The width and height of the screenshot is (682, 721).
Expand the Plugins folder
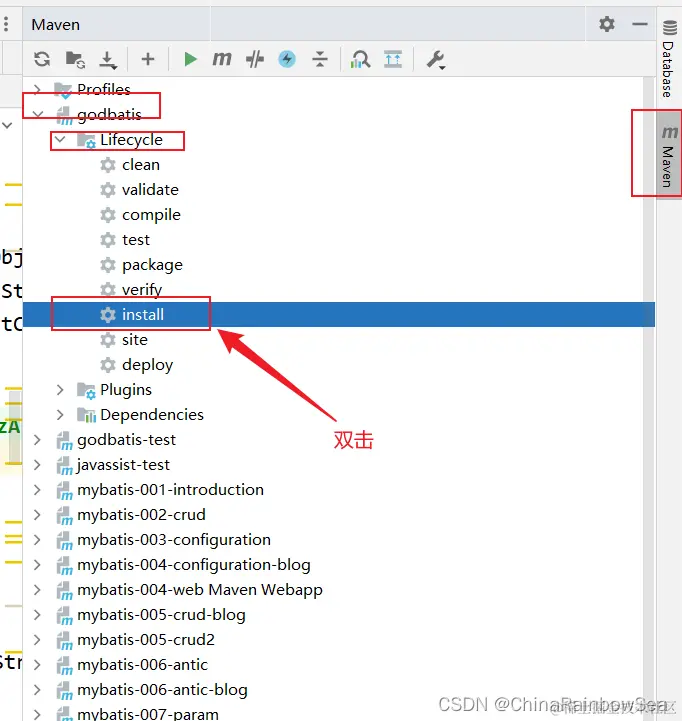click(x=60, y=390)
